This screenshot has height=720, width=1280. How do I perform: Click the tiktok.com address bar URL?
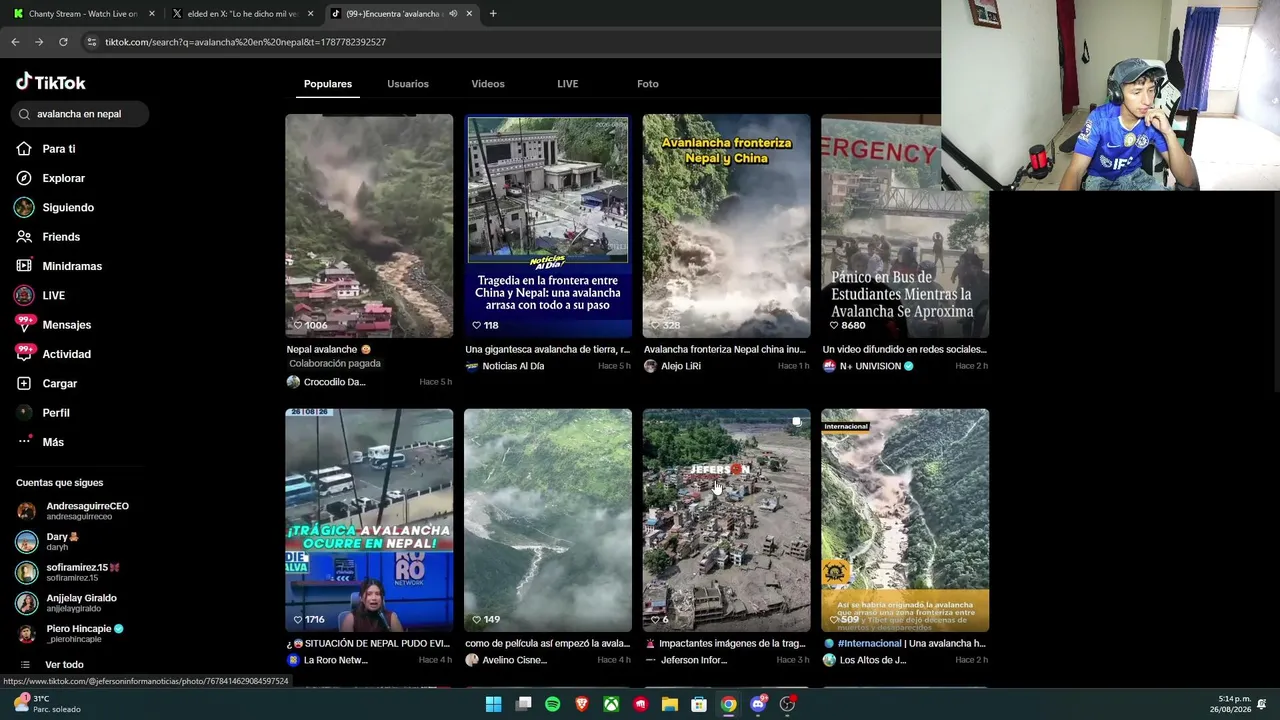click(245, 42)
